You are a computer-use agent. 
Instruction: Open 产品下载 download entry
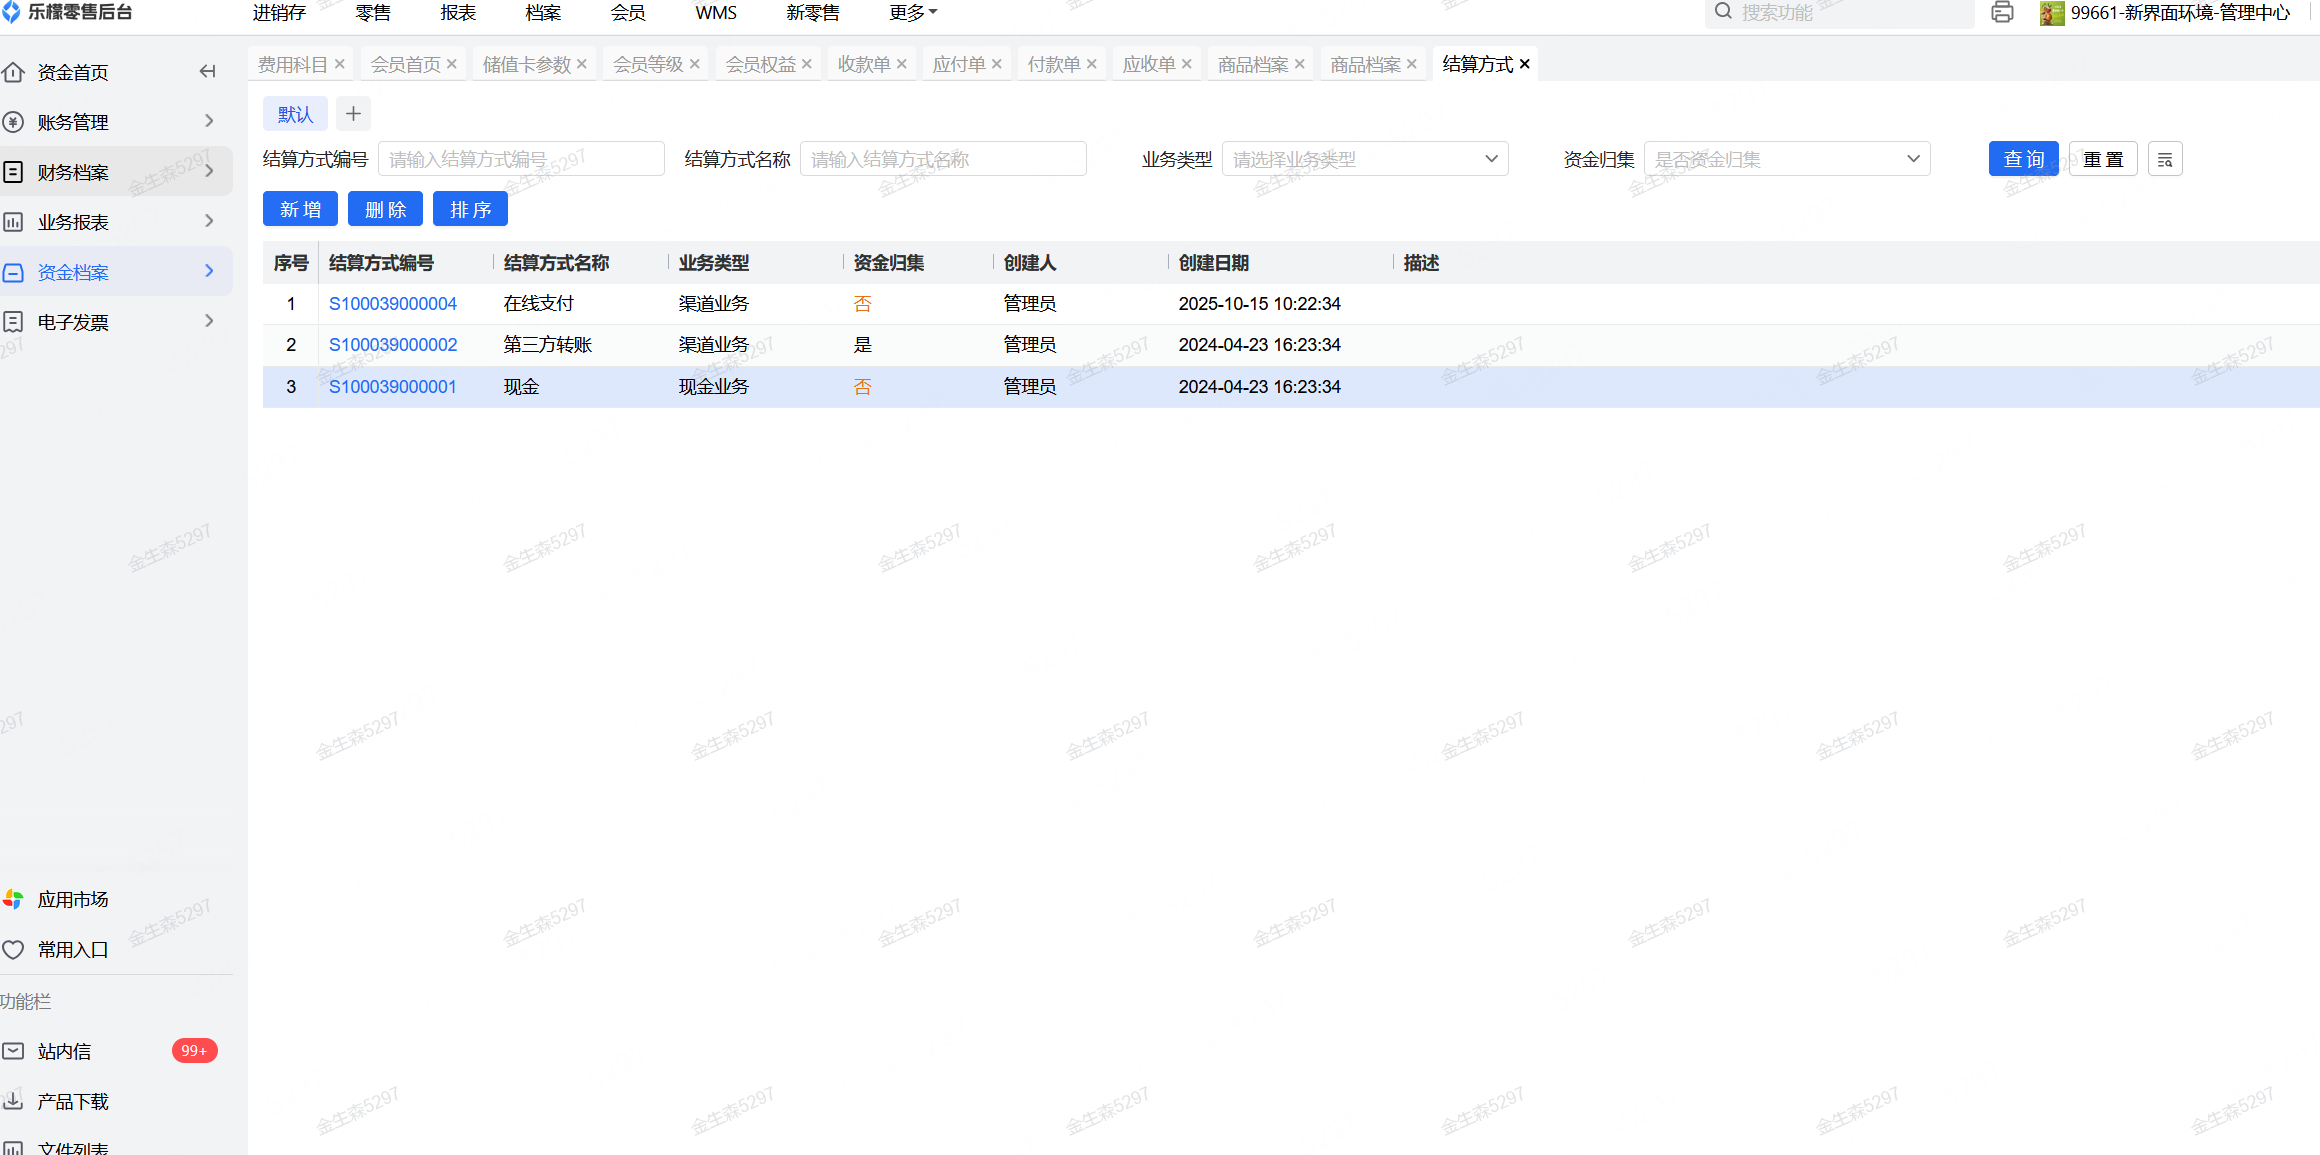coord(73,1101)
